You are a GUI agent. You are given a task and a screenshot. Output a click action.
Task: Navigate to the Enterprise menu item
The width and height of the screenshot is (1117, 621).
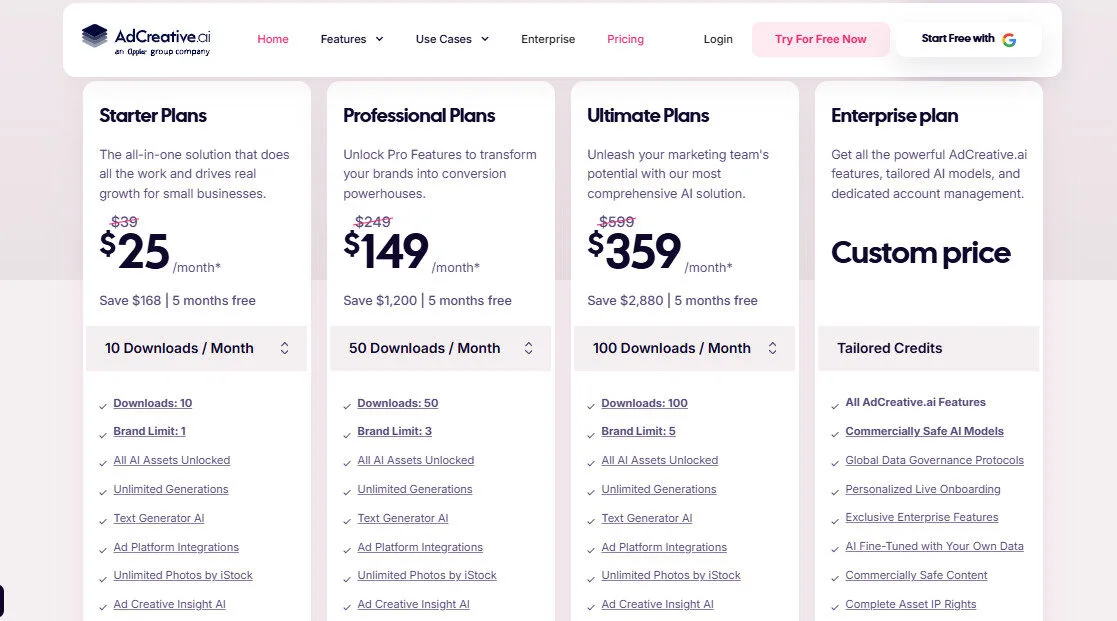click(x=548, y=39)
